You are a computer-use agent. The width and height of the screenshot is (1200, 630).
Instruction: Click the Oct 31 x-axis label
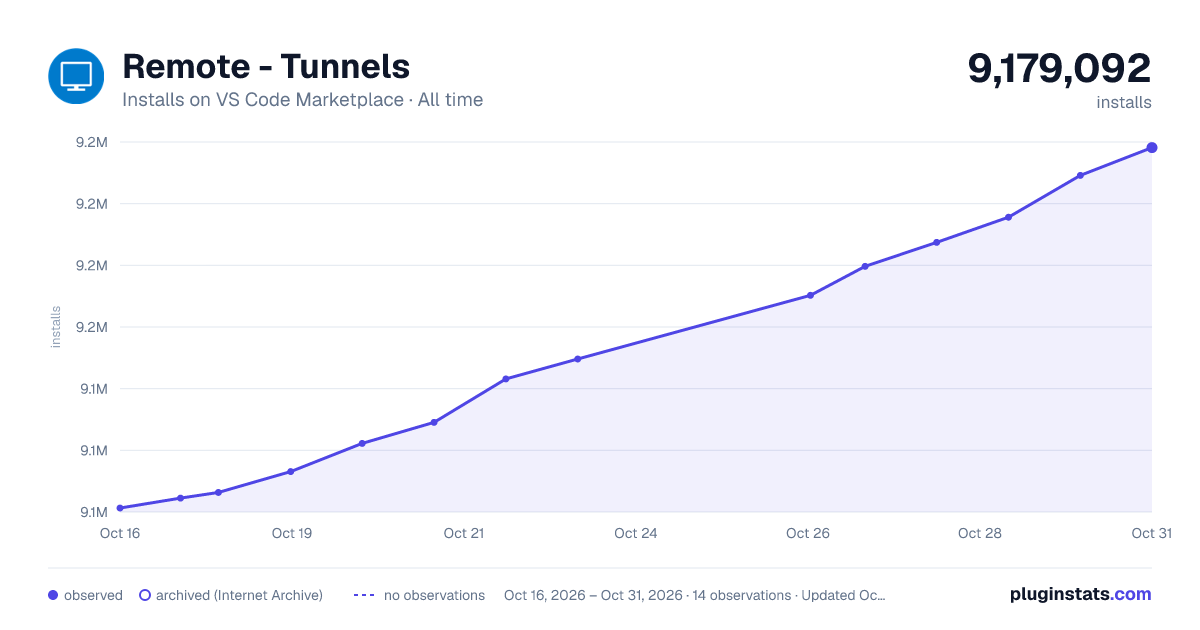pos(1152,533)
